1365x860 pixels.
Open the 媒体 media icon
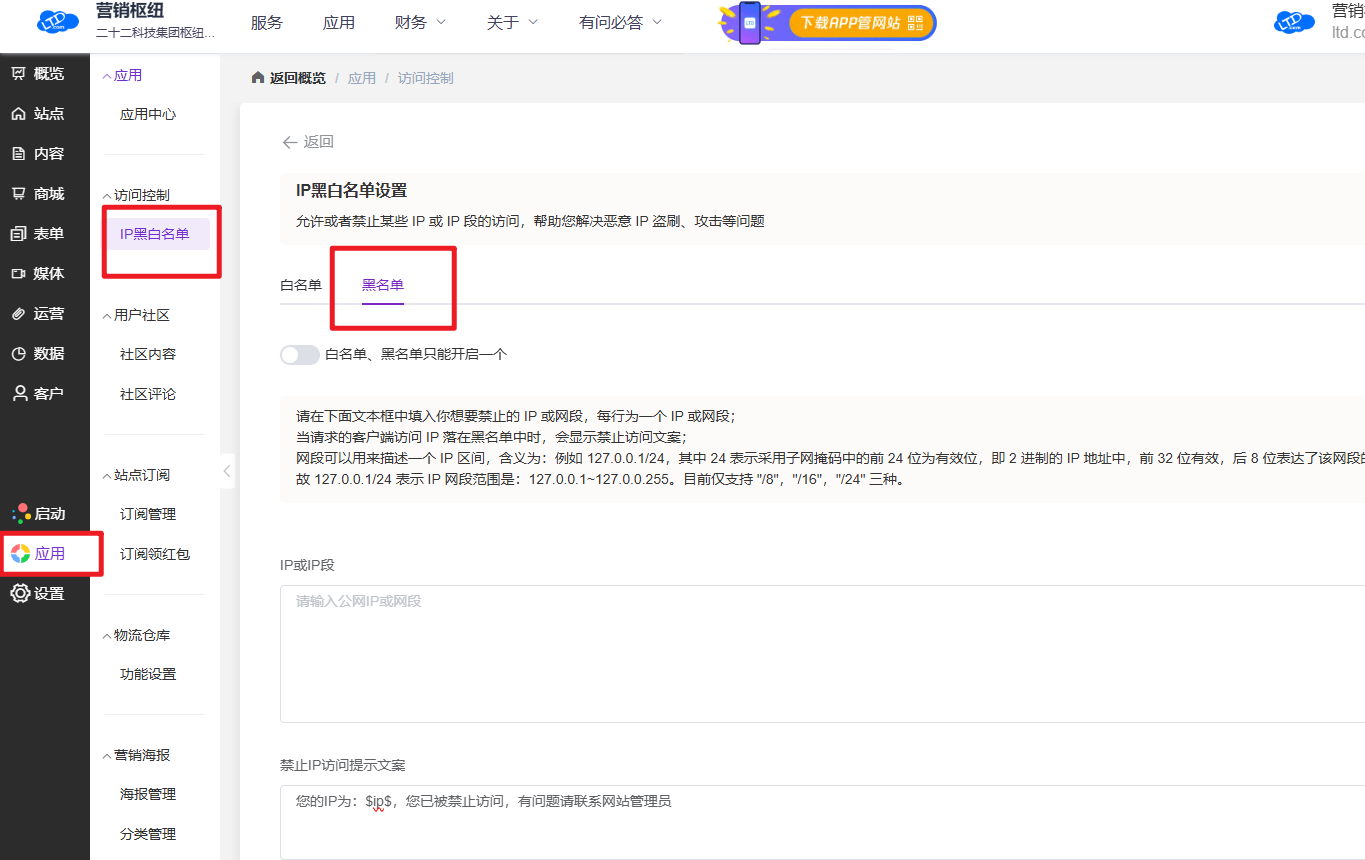(x=19, y=274)
